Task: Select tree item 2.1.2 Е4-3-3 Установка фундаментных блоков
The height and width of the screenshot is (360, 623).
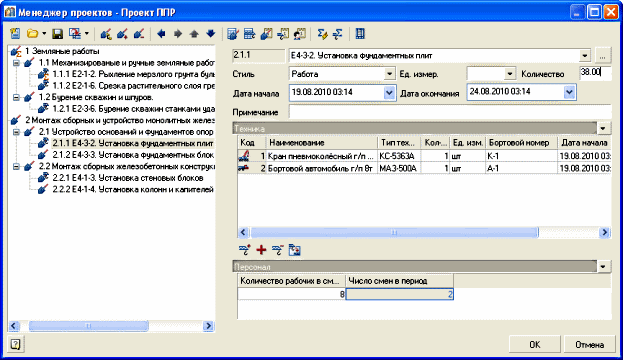Action: (x=134, y=155)
